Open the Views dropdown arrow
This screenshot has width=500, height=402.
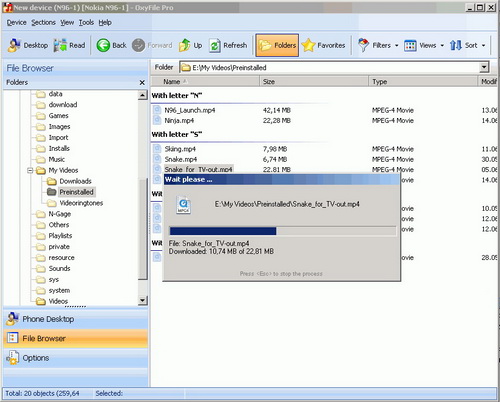(x=442, y=45)
